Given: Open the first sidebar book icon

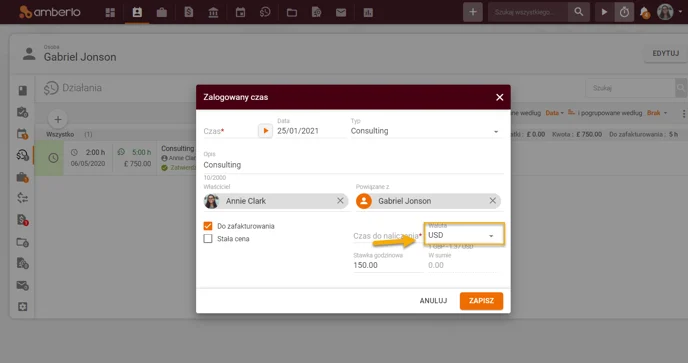Looking at the screenshot, I should [x=22, y=90].
